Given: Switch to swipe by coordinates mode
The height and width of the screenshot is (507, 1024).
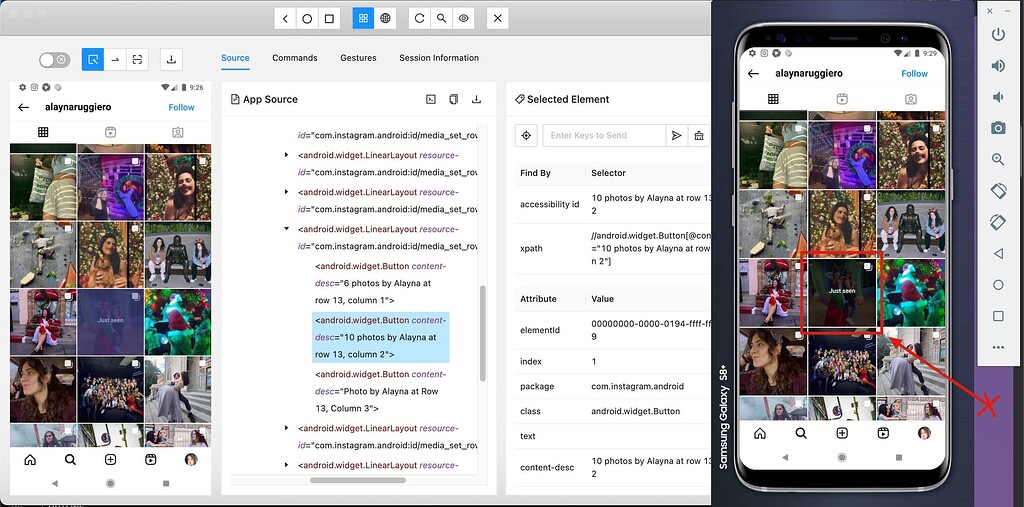Looking at the screenshot, I should pos(115,60).
